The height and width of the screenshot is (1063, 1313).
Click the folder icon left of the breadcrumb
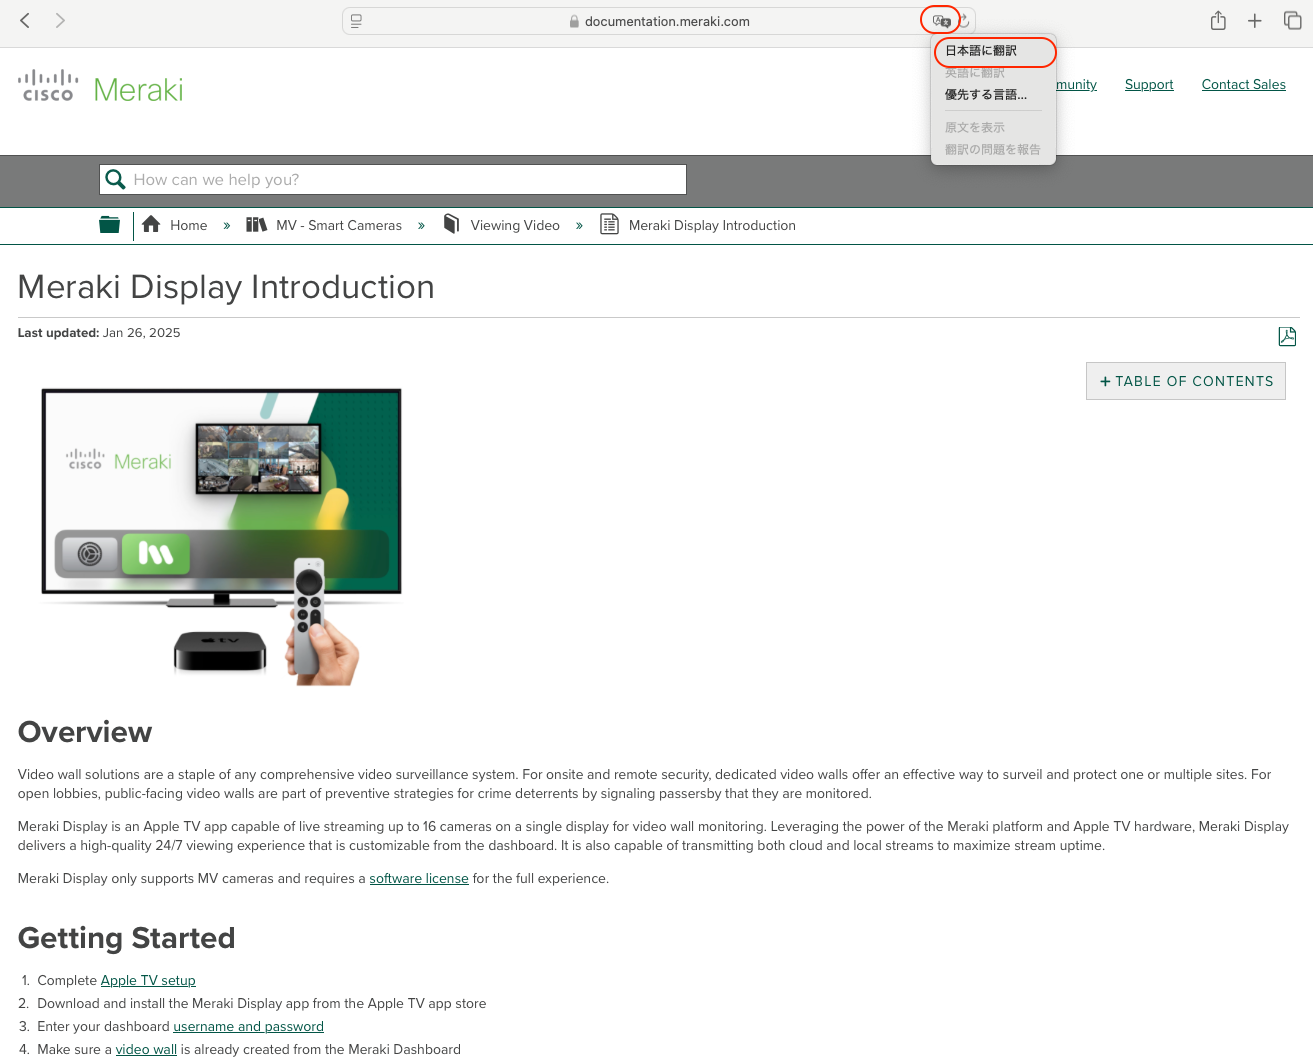click(x=109, y=224)
